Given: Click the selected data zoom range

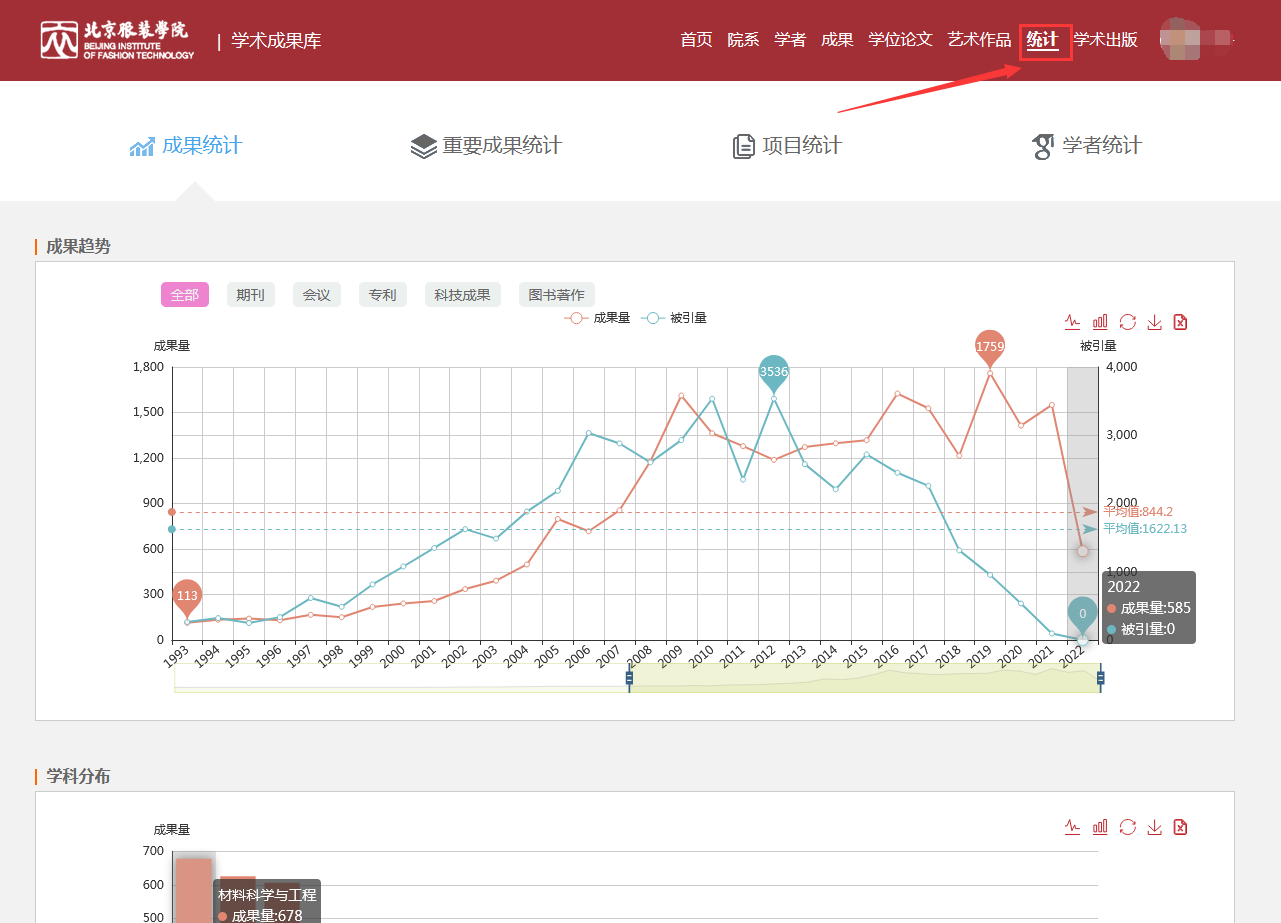Looking at the screenshot, I should [865, 678].
